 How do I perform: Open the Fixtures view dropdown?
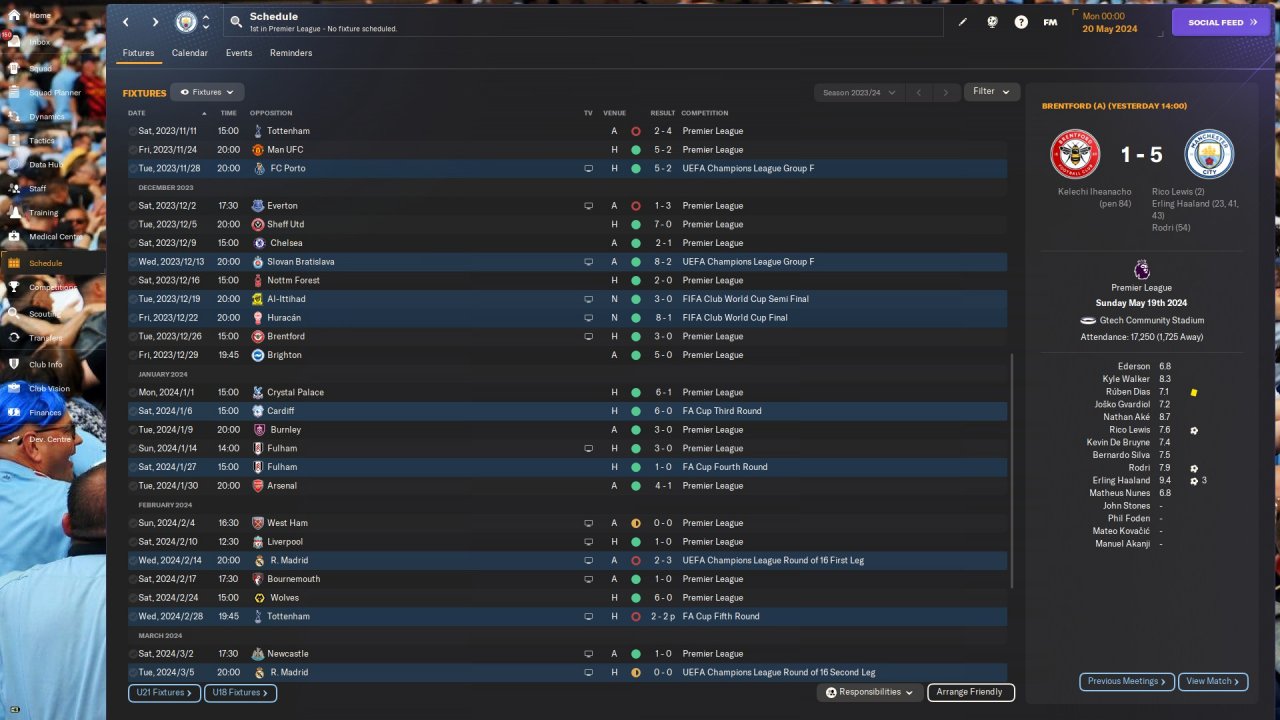(207, 92)
